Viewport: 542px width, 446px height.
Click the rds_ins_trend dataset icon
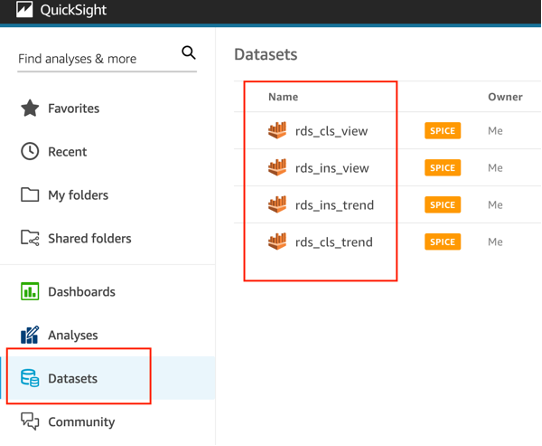coord(277,204)
